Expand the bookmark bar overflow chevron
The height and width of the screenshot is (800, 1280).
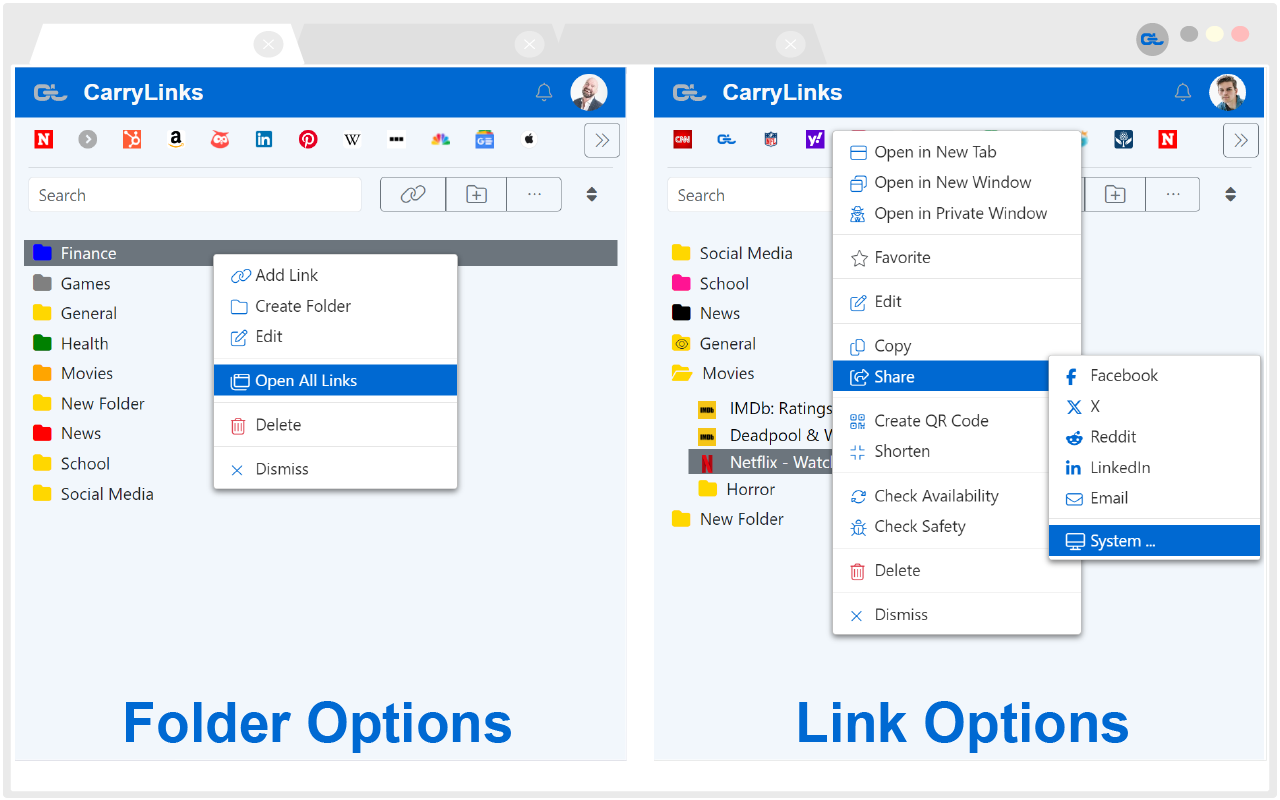pos(601,140)
